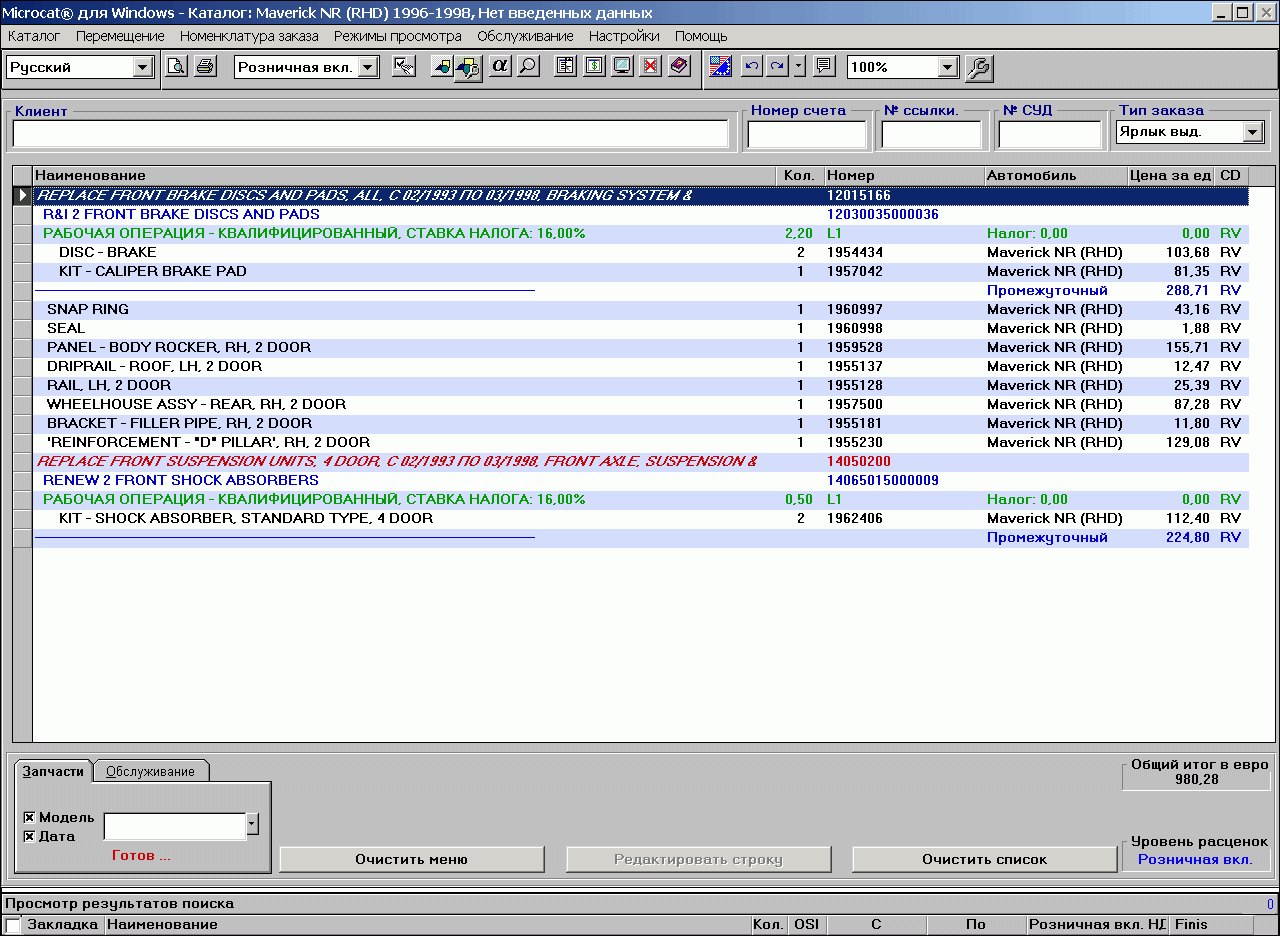Click the Очистить меню button
Image resolution: width=1280 pixels, height=936 pixels.
tap(411, 859)
